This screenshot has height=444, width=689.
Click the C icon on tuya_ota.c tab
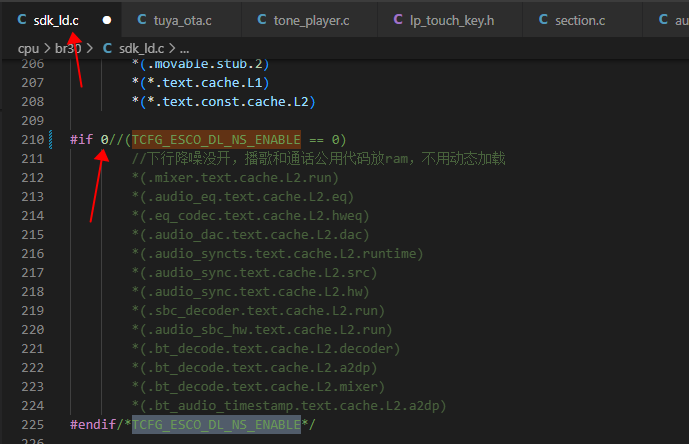point(142,20)
